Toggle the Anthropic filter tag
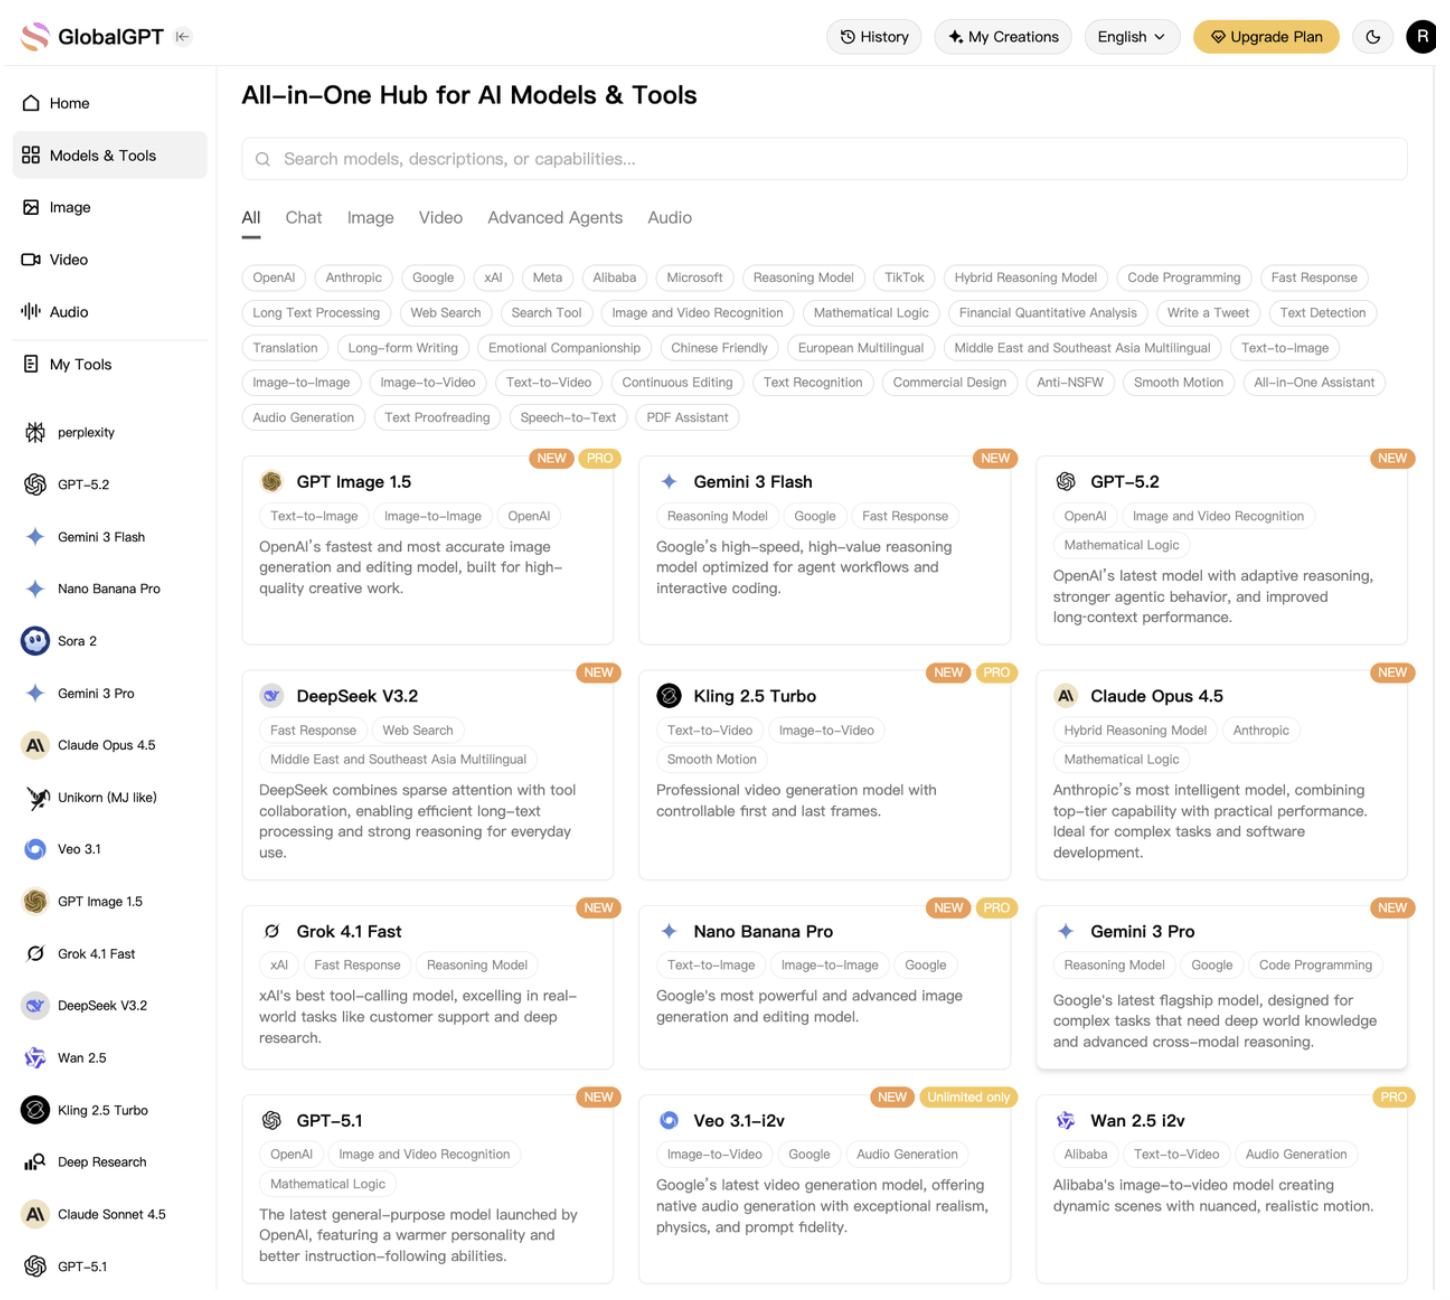The image size is (1450, 1300). 354,278
